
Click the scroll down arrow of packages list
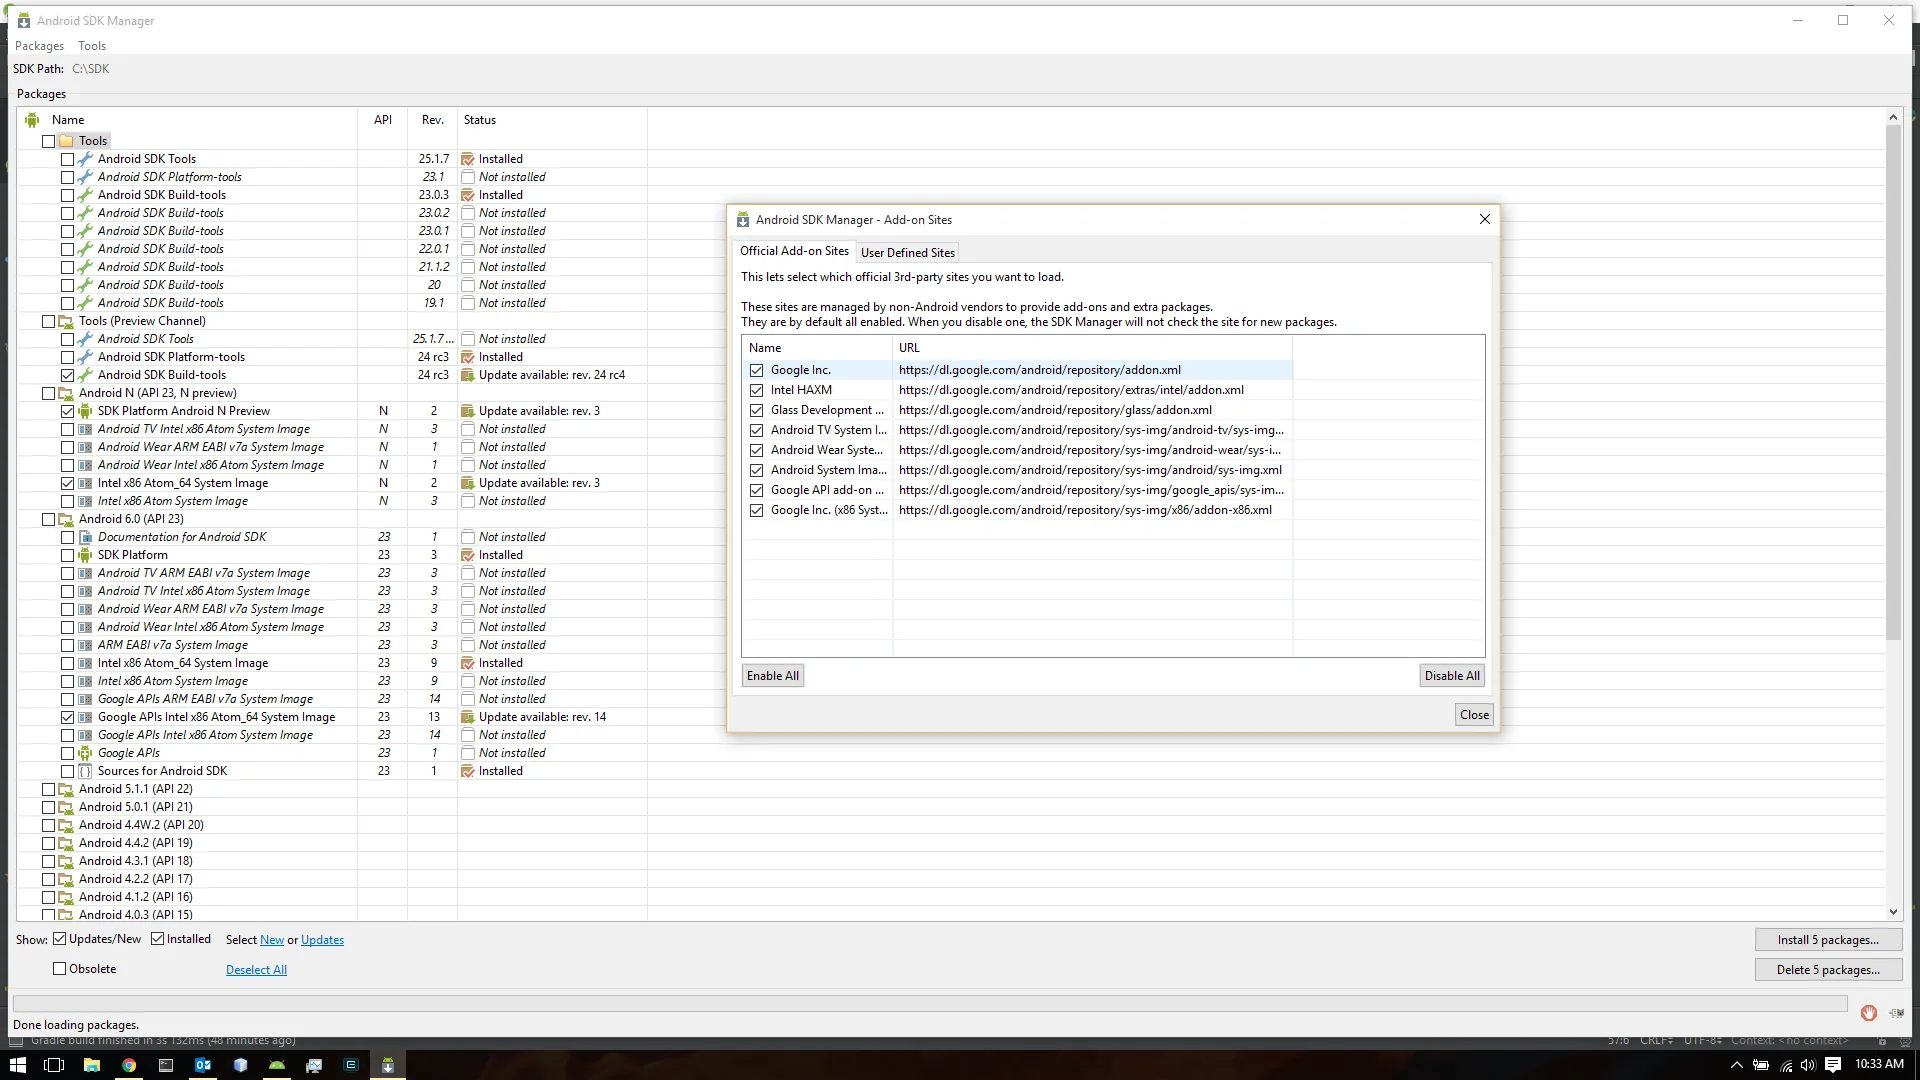coord(1893,912)
